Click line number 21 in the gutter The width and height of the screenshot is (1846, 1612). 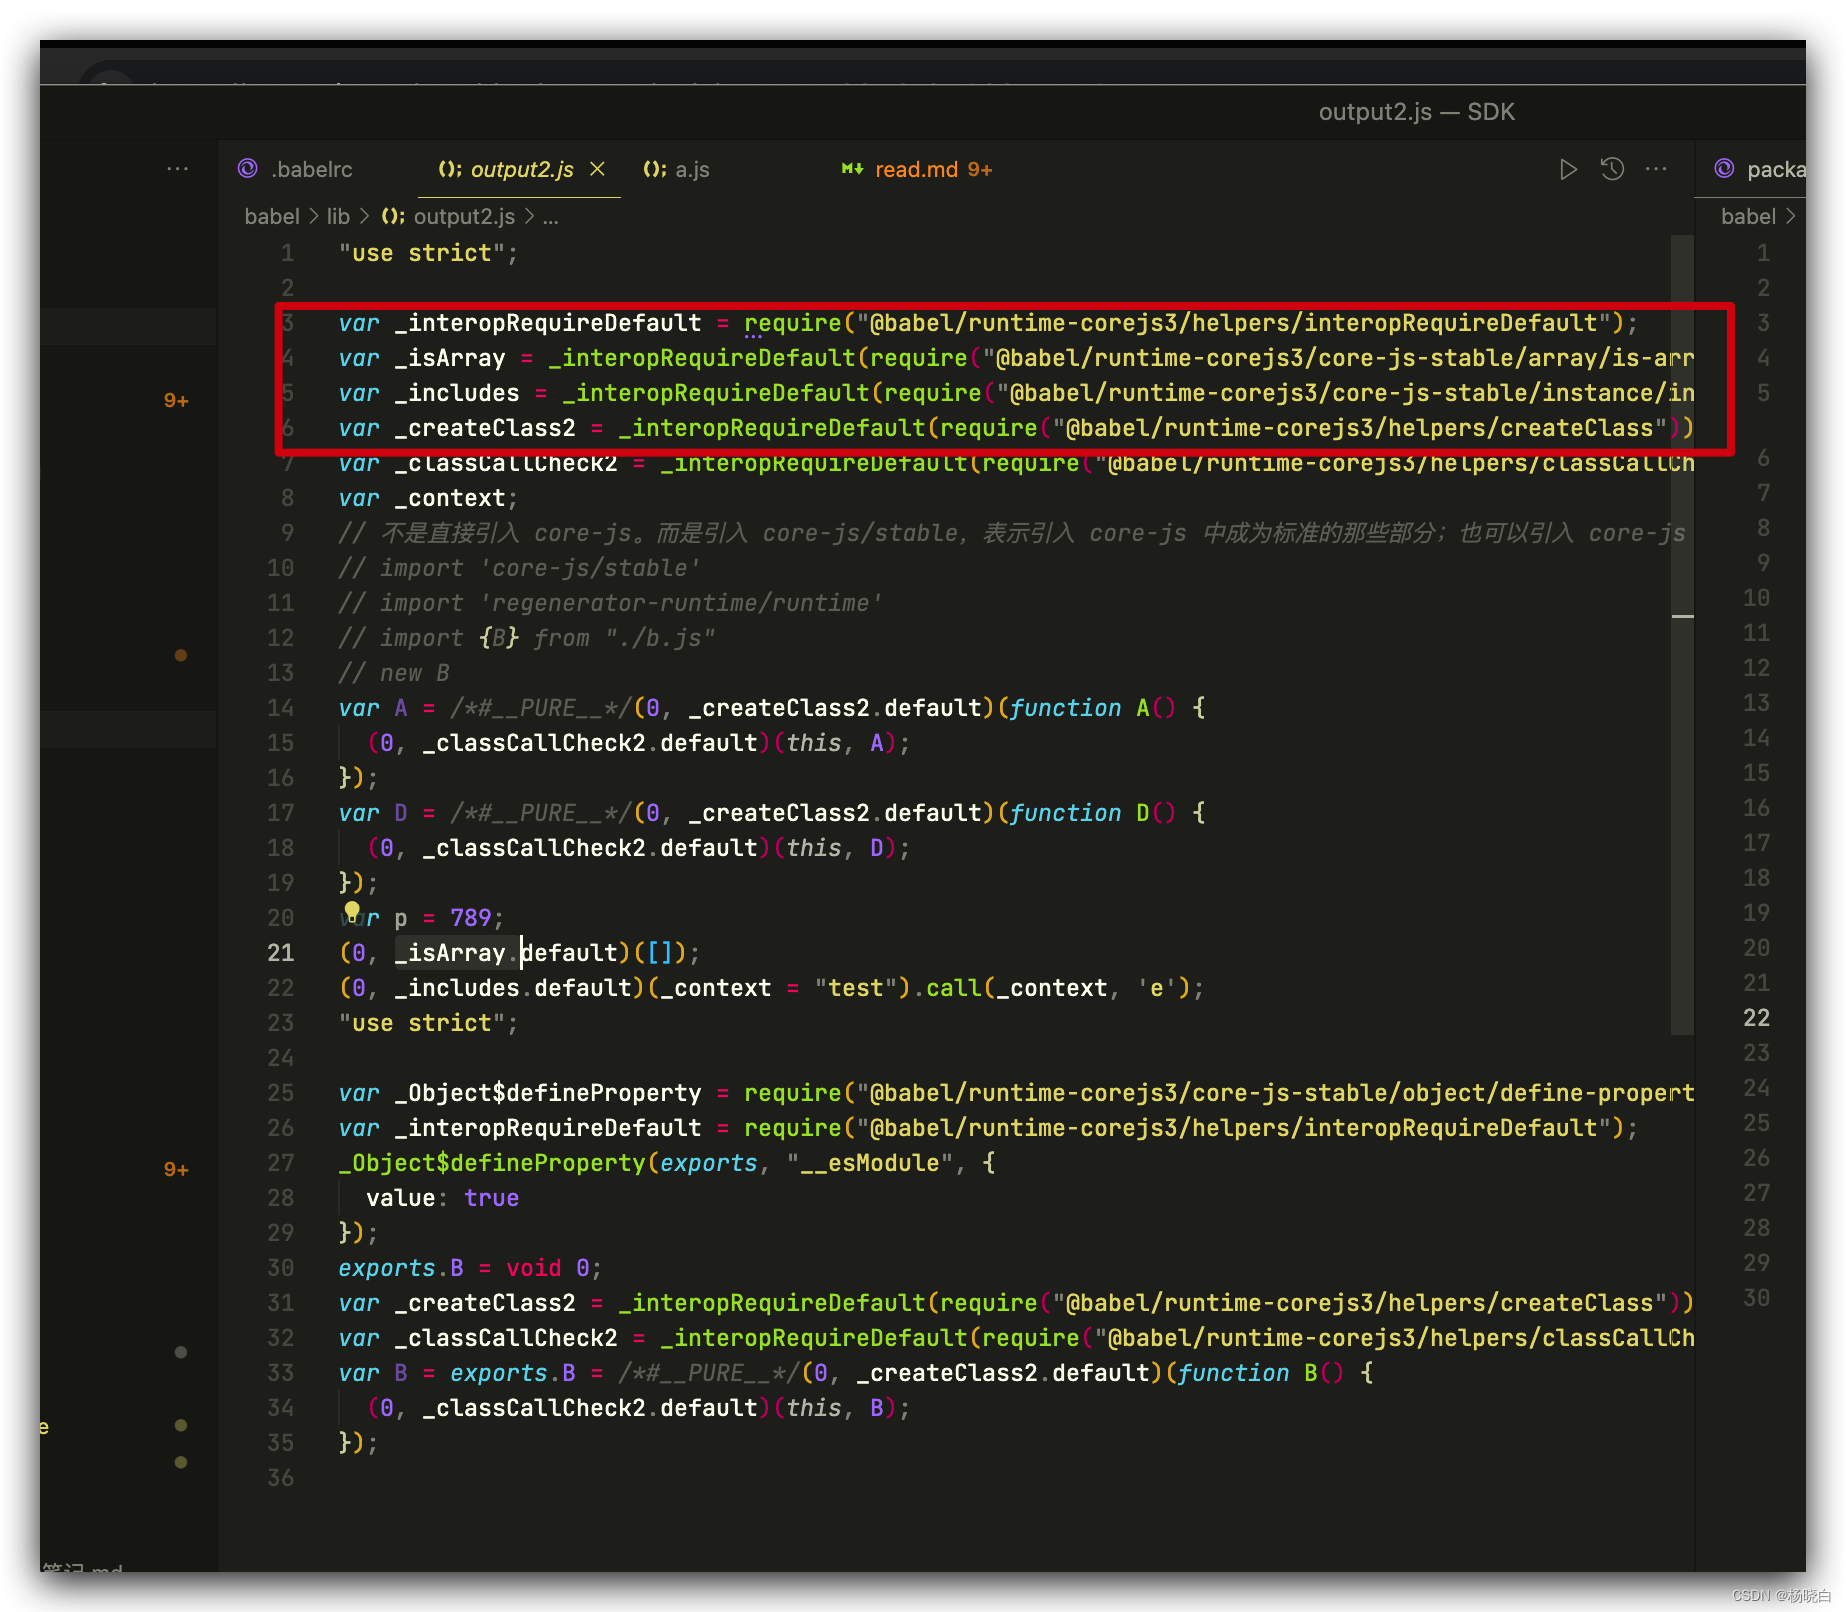point(281,953)
